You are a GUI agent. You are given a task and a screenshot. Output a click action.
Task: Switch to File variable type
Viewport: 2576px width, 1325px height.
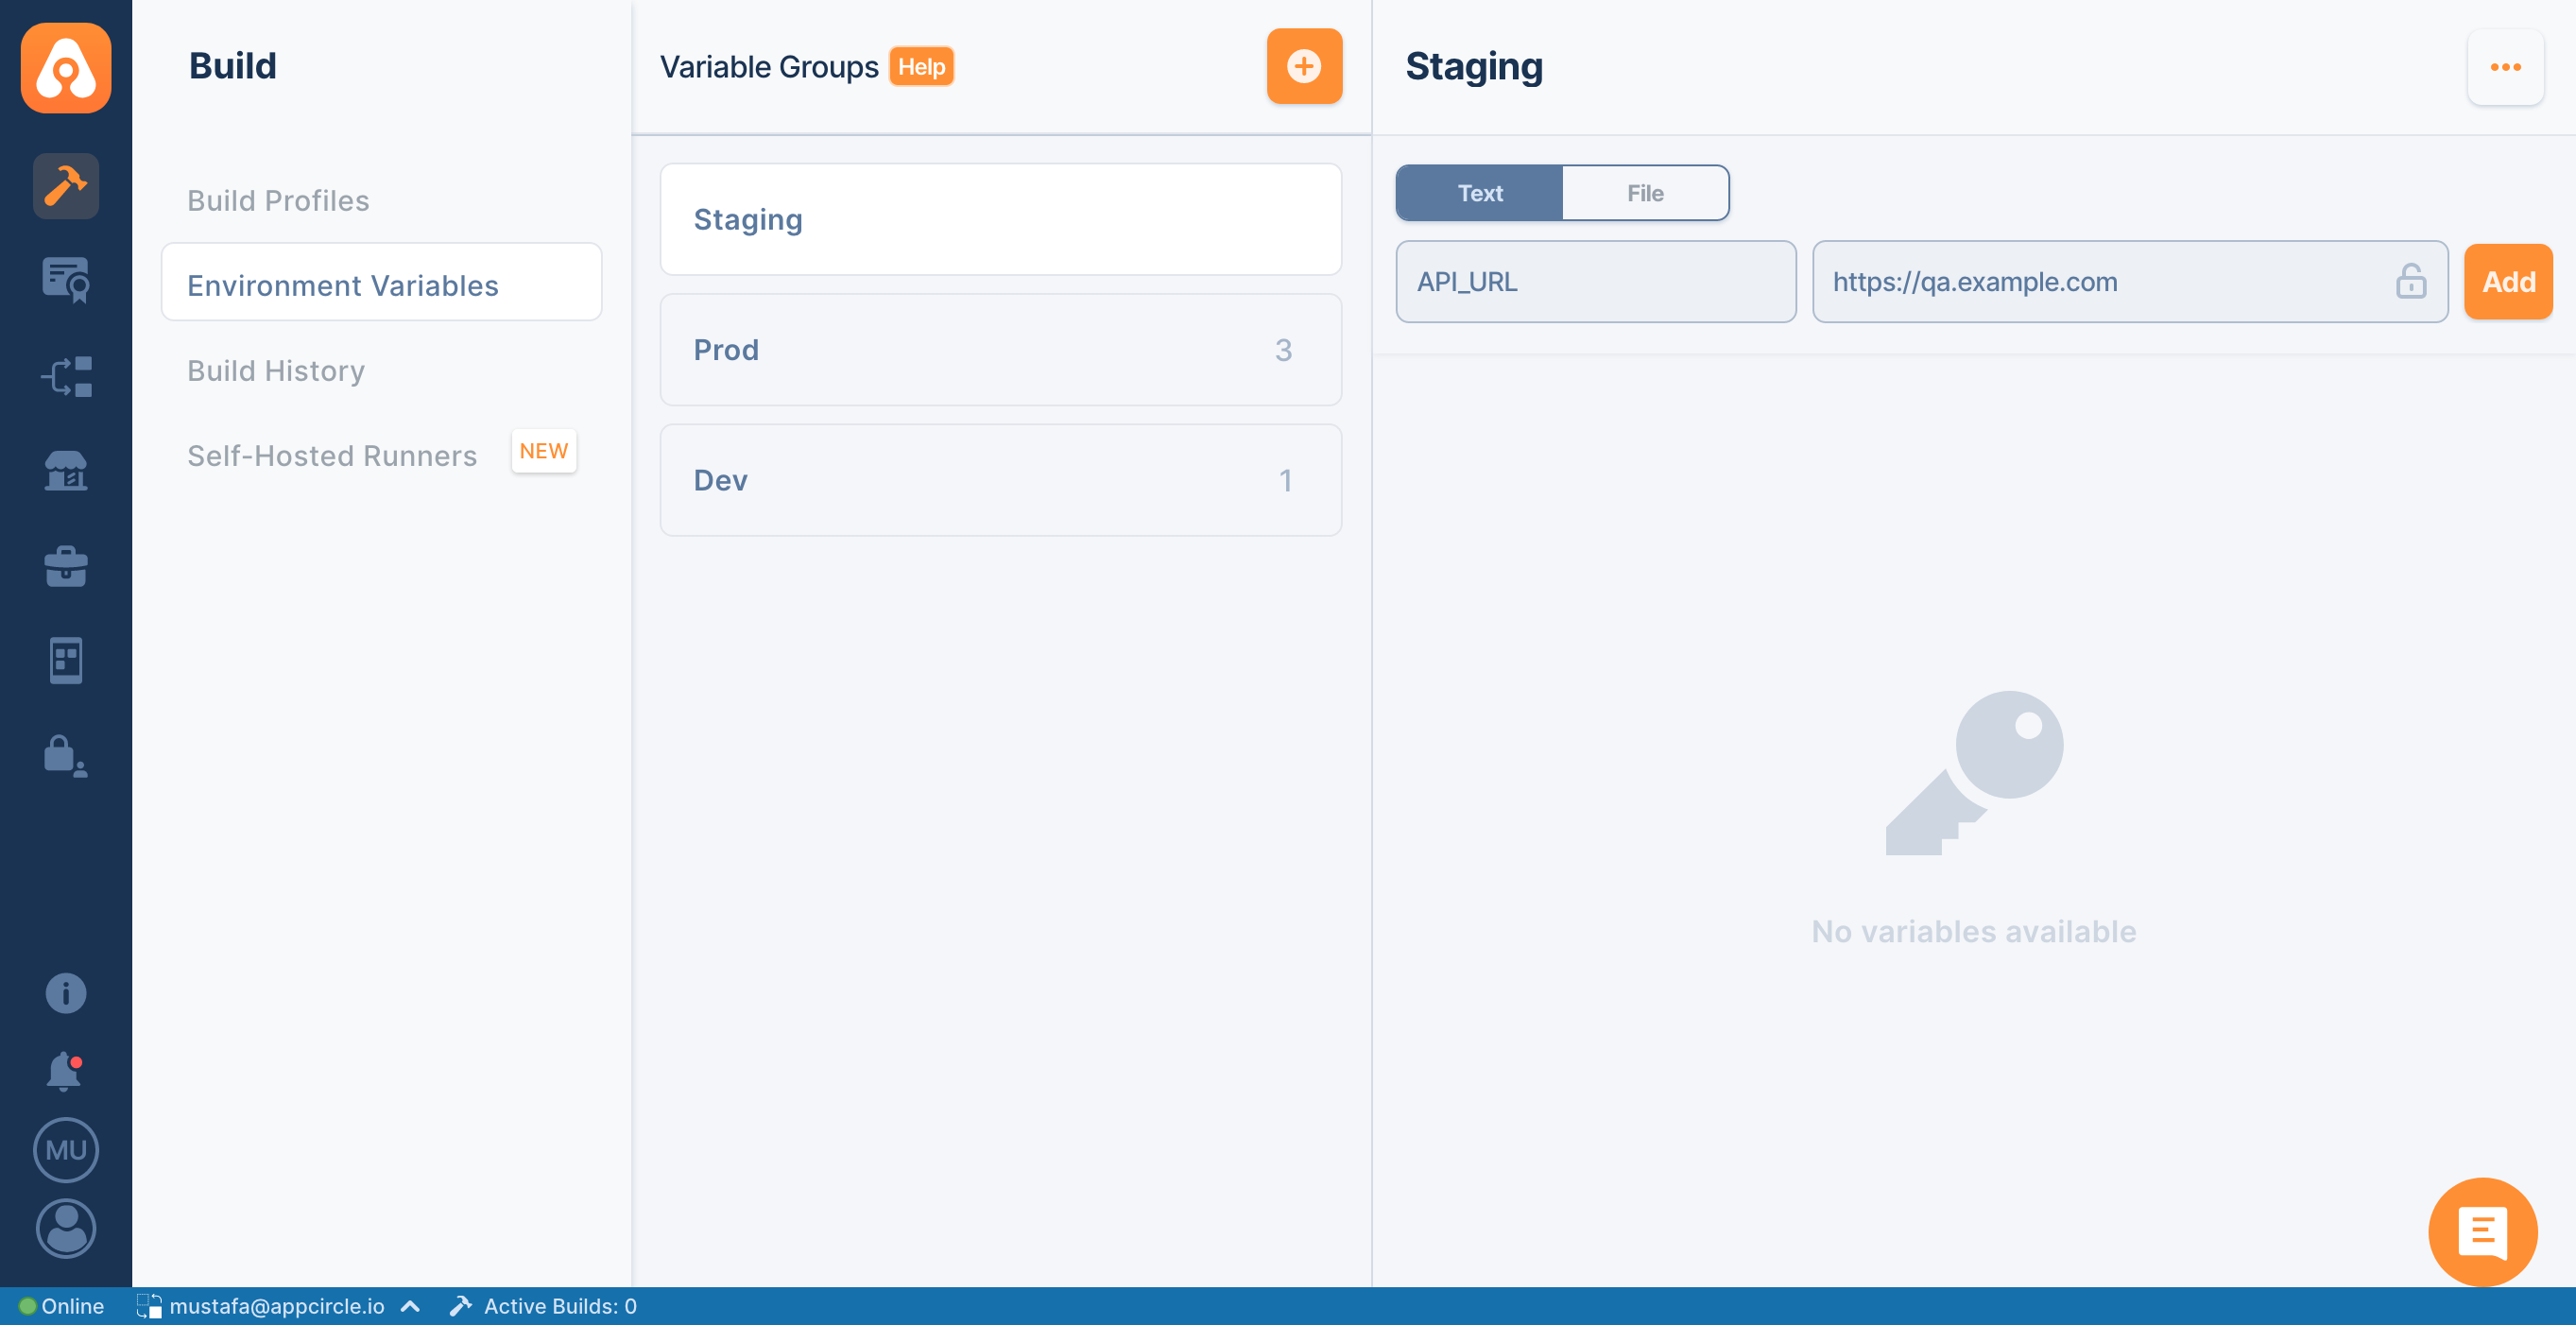pos(1645,193)
